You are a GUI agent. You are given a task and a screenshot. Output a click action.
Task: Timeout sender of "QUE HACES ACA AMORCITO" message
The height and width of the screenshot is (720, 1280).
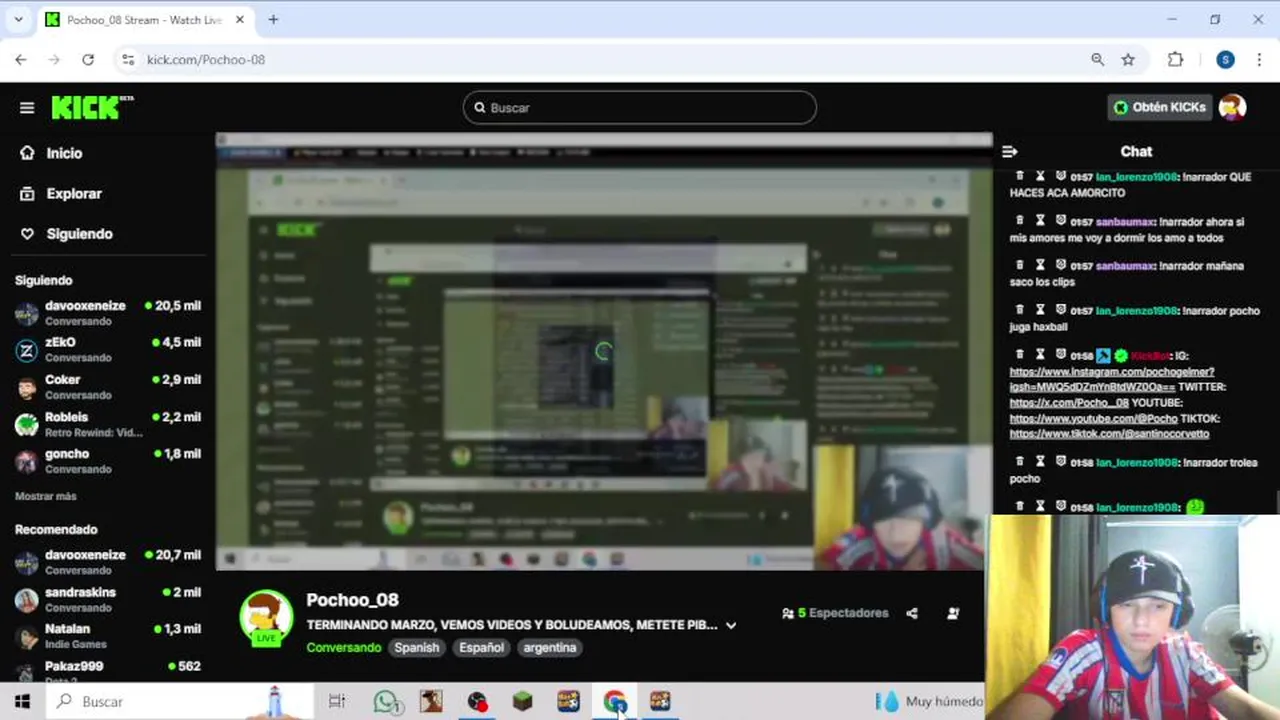pos(1040,176)
